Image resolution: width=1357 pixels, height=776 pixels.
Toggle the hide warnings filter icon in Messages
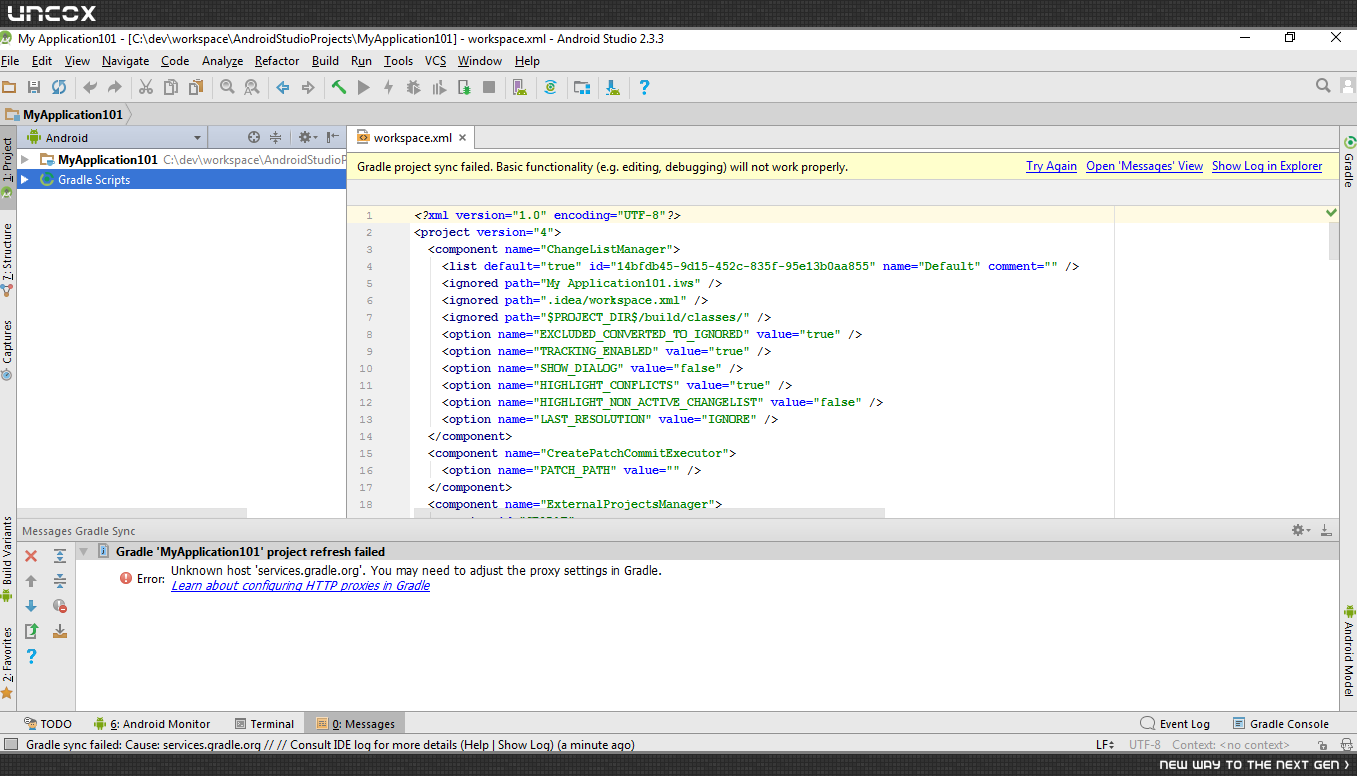click(60, 606)
